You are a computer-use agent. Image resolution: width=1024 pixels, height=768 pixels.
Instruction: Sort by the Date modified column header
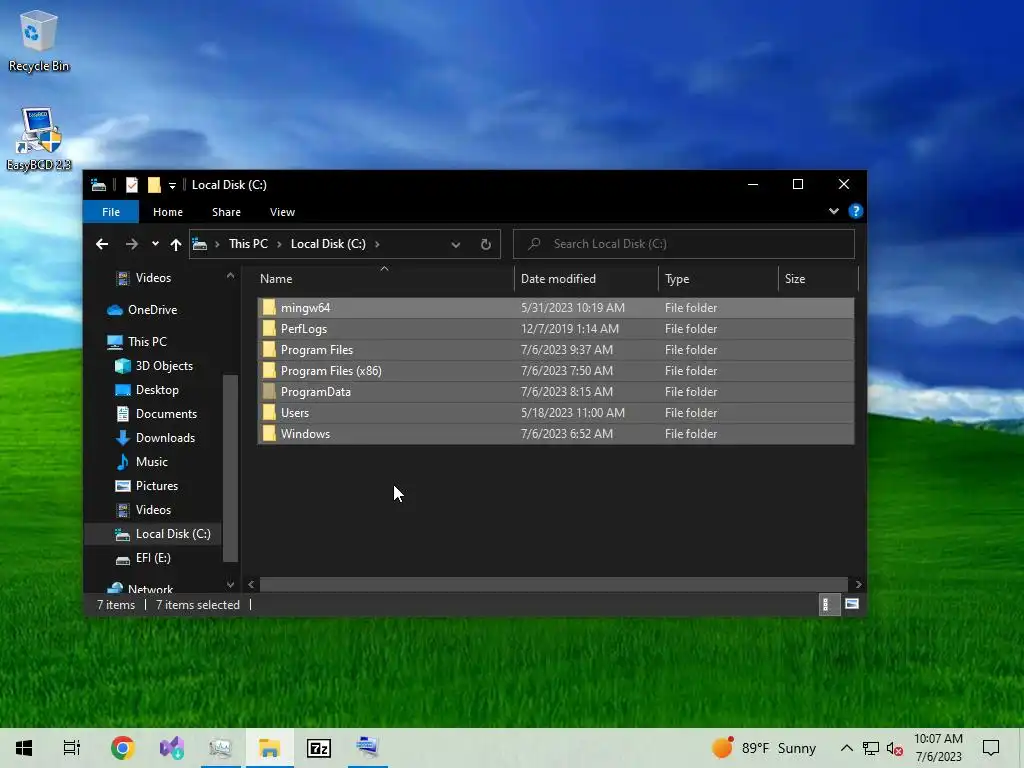(x=586, y=279)
